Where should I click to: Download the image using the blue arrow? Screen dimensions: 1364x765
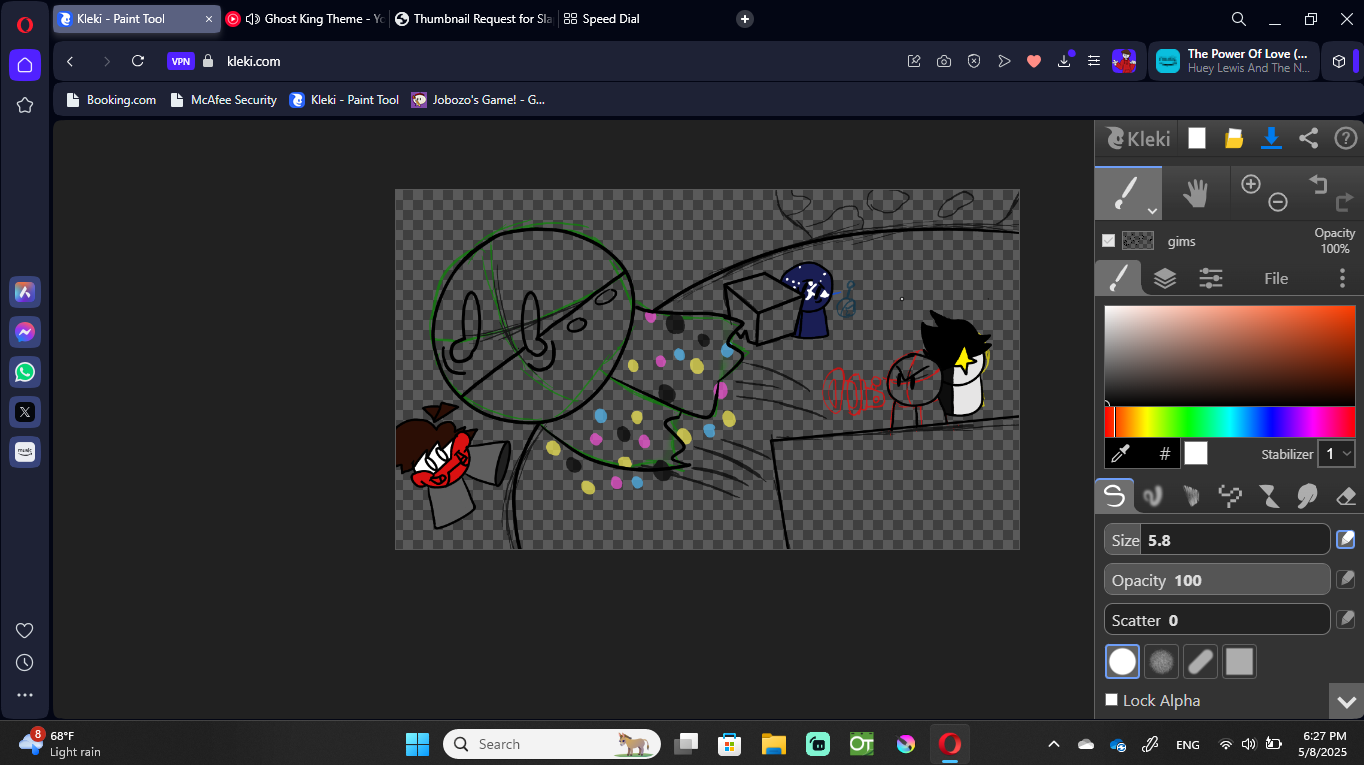1271,138
